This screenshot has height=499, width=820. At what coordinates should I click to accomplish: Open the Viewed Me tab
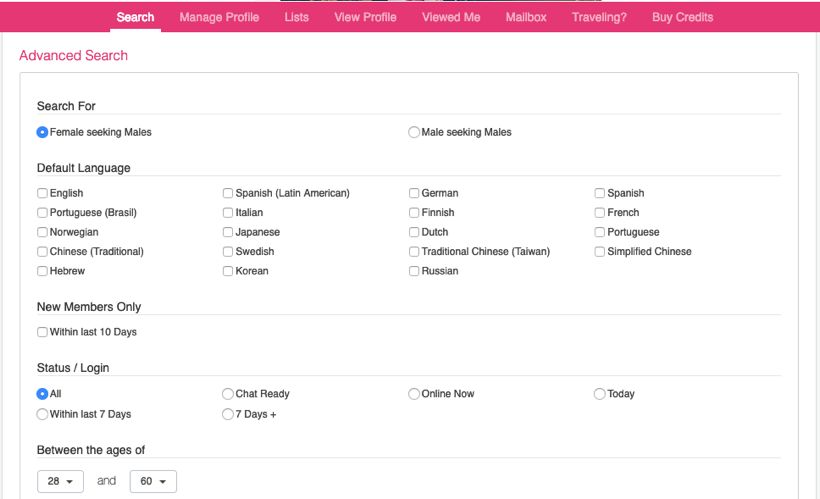click(x=451, y=17)
